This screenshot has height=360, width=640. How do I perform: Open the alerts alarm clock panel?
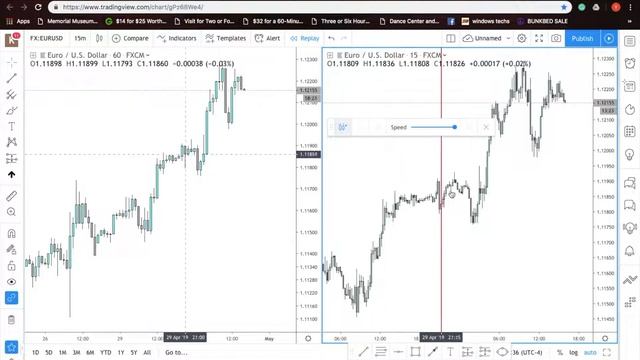click(630, 63)
